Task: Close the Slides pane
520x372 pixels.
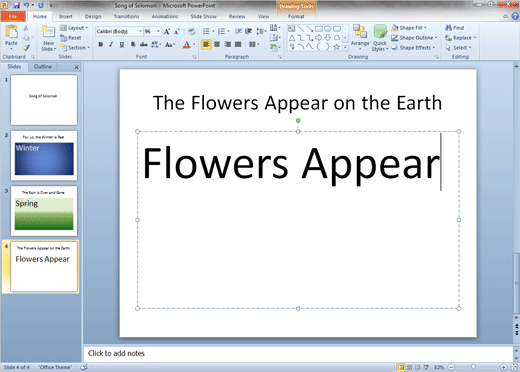Action: tap(76, 67)
